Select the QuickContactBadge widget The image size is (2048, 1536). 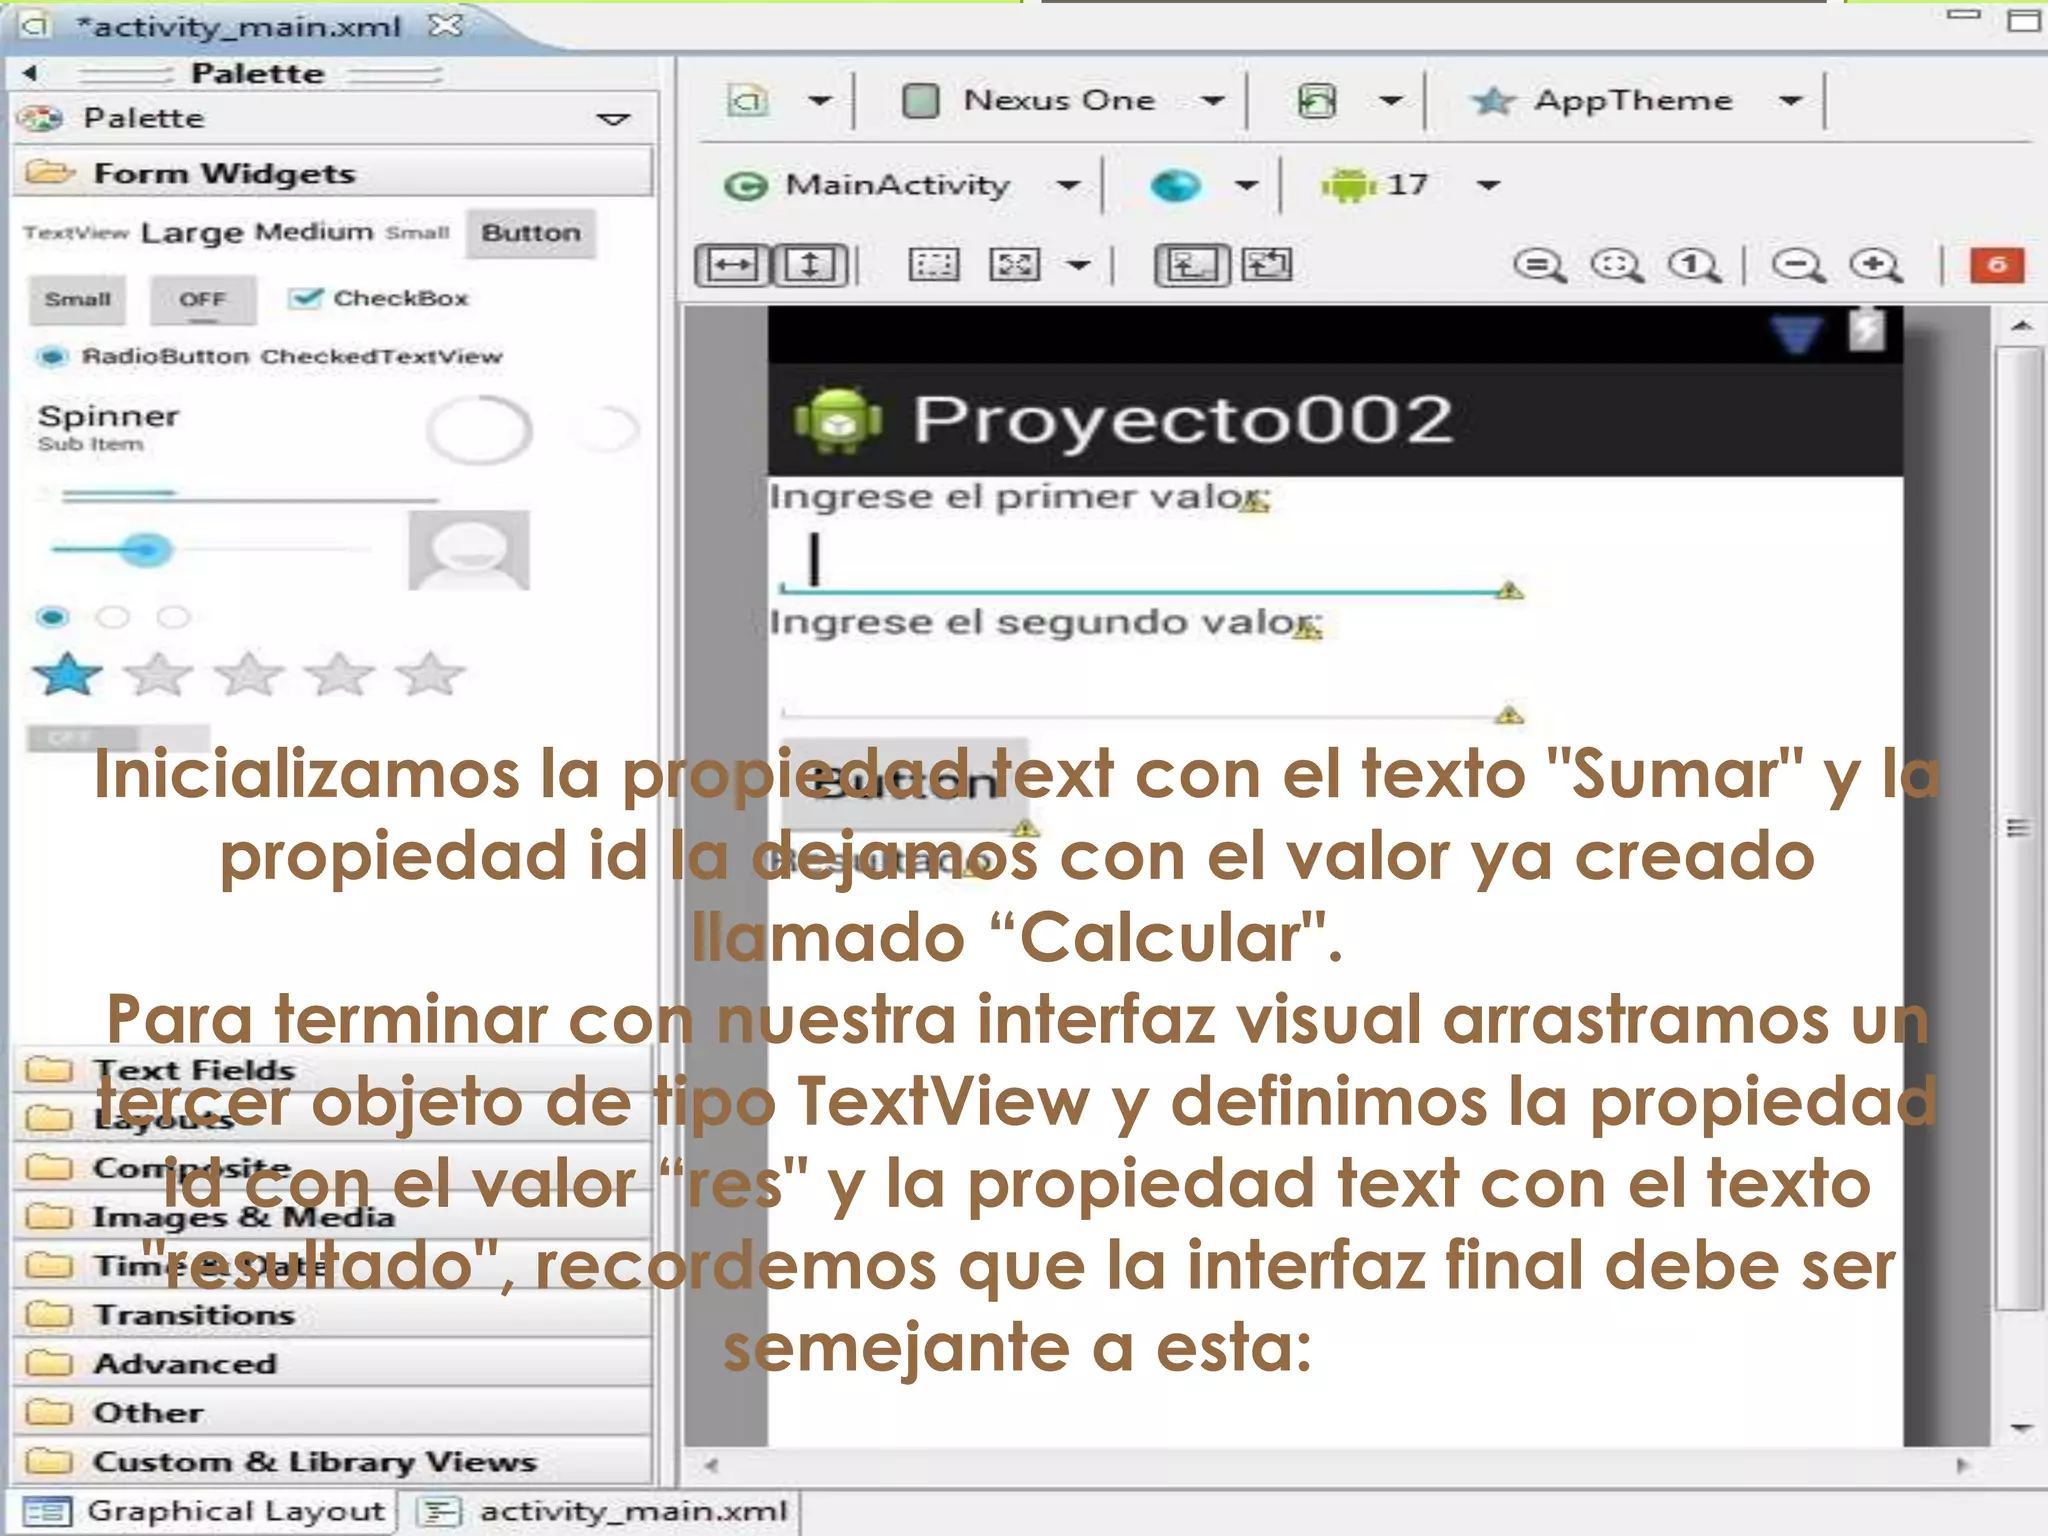point(469,550)
